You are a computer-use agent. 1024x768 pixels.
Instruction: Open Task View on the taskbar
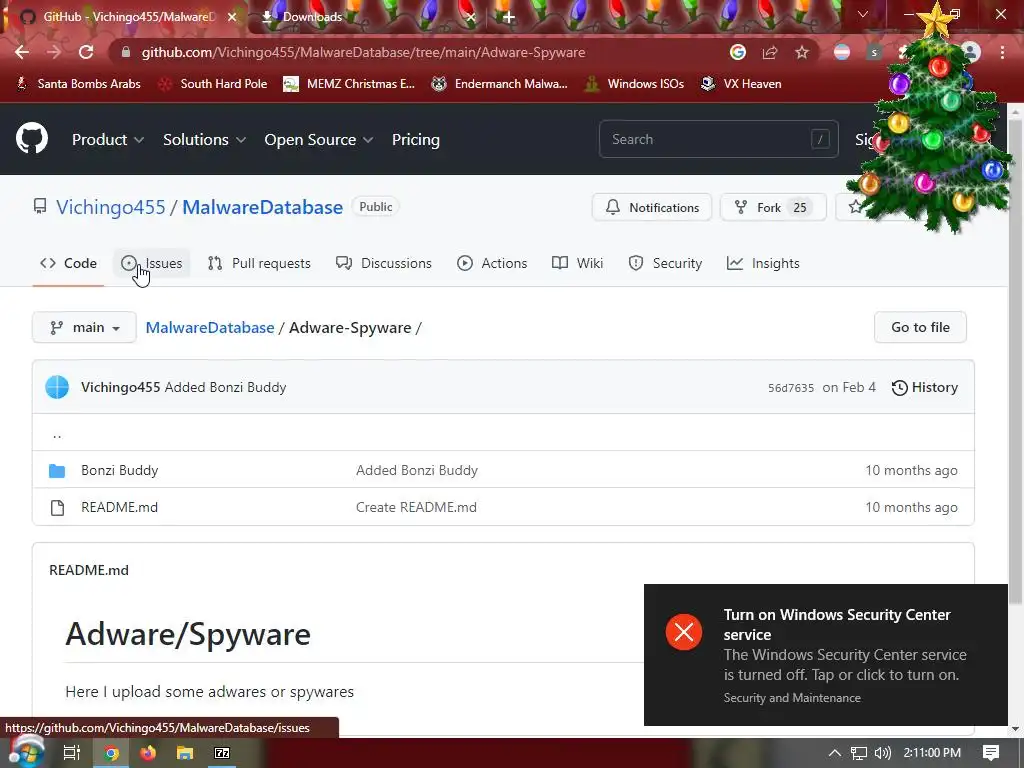(x=72, y=753)
